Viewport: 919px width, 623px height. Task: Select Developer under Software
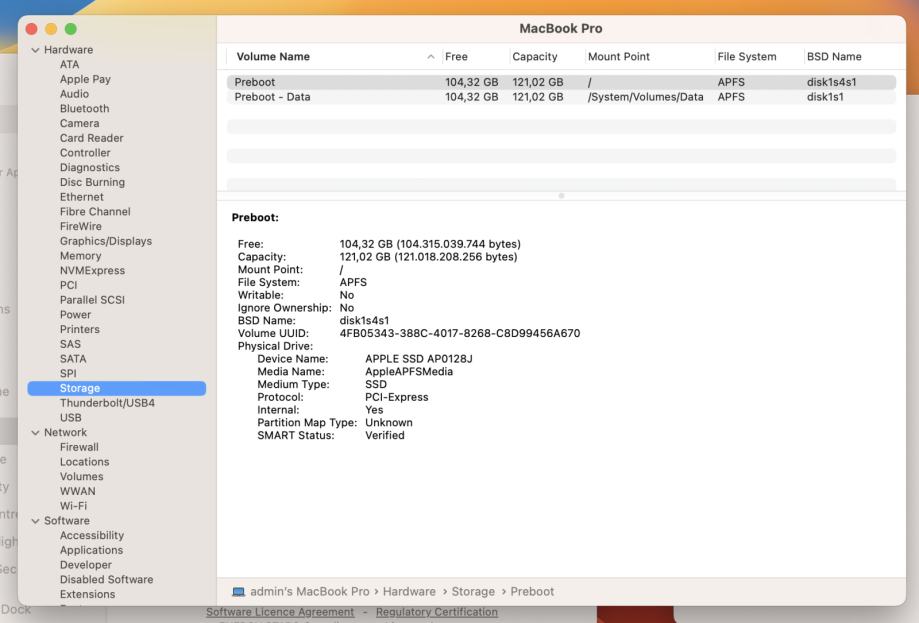pos(86,565)
